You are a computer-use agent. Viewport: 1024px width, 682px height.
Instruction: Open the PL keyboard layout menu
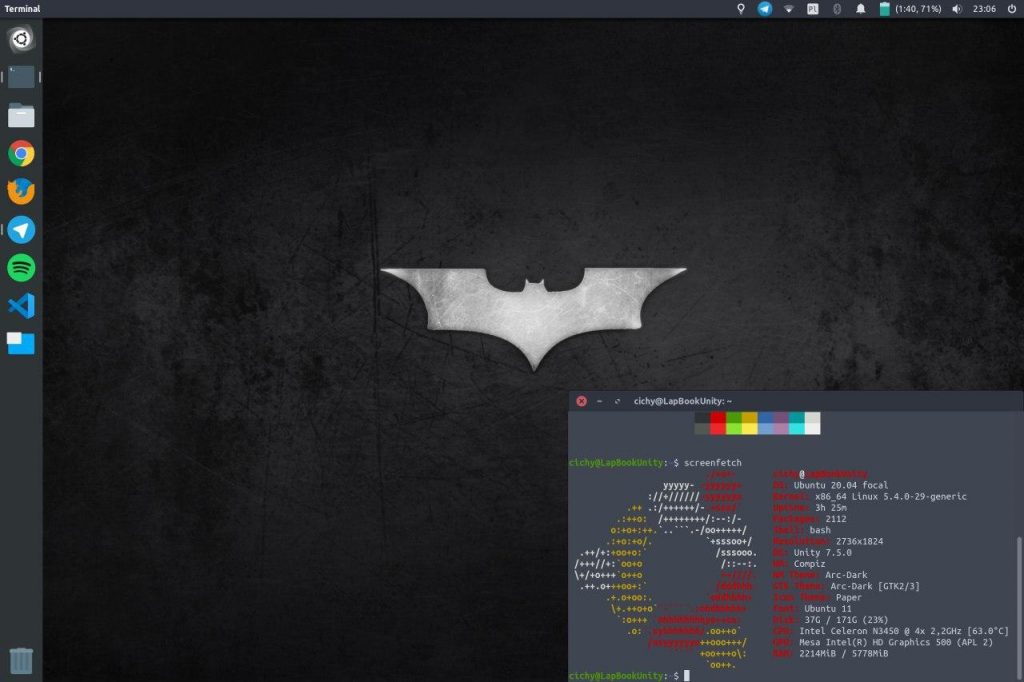click(813, 9)
